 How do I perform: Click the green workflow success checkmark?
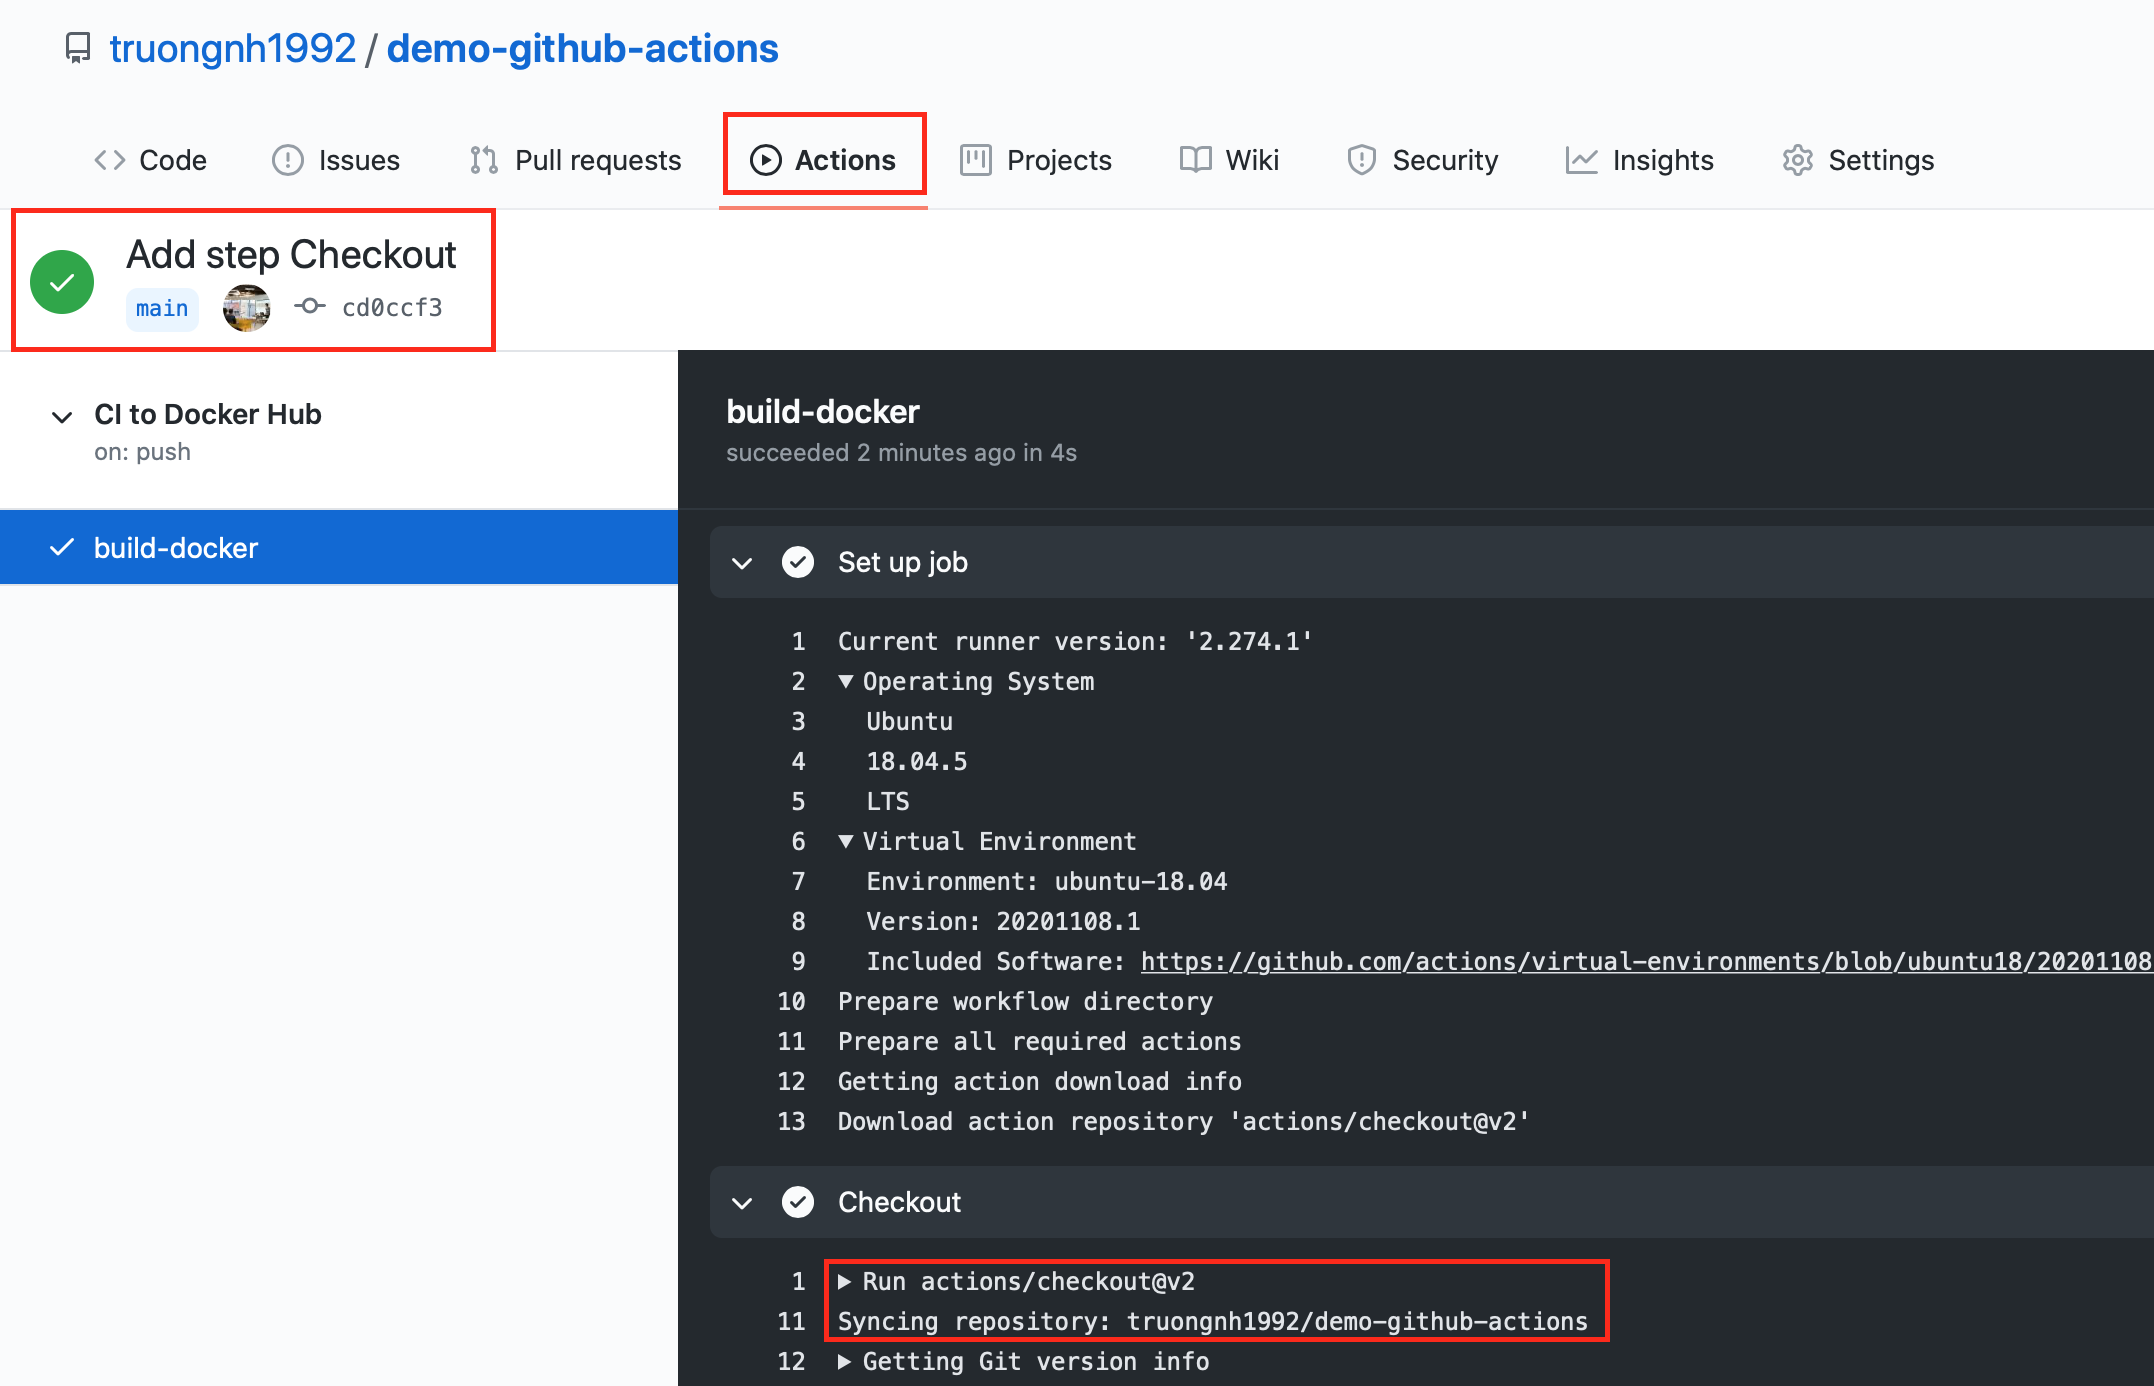[62, 282]
